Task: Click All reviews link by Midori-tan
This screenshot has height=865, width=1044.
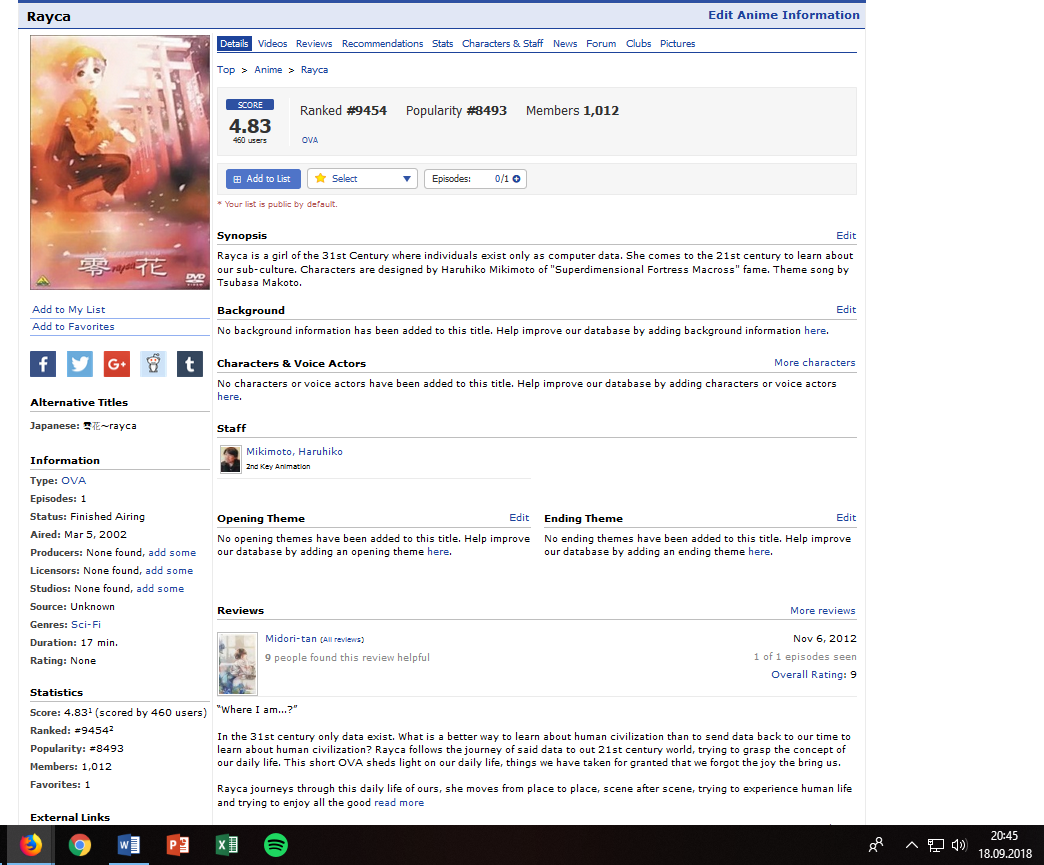Action: pos(342,639)
